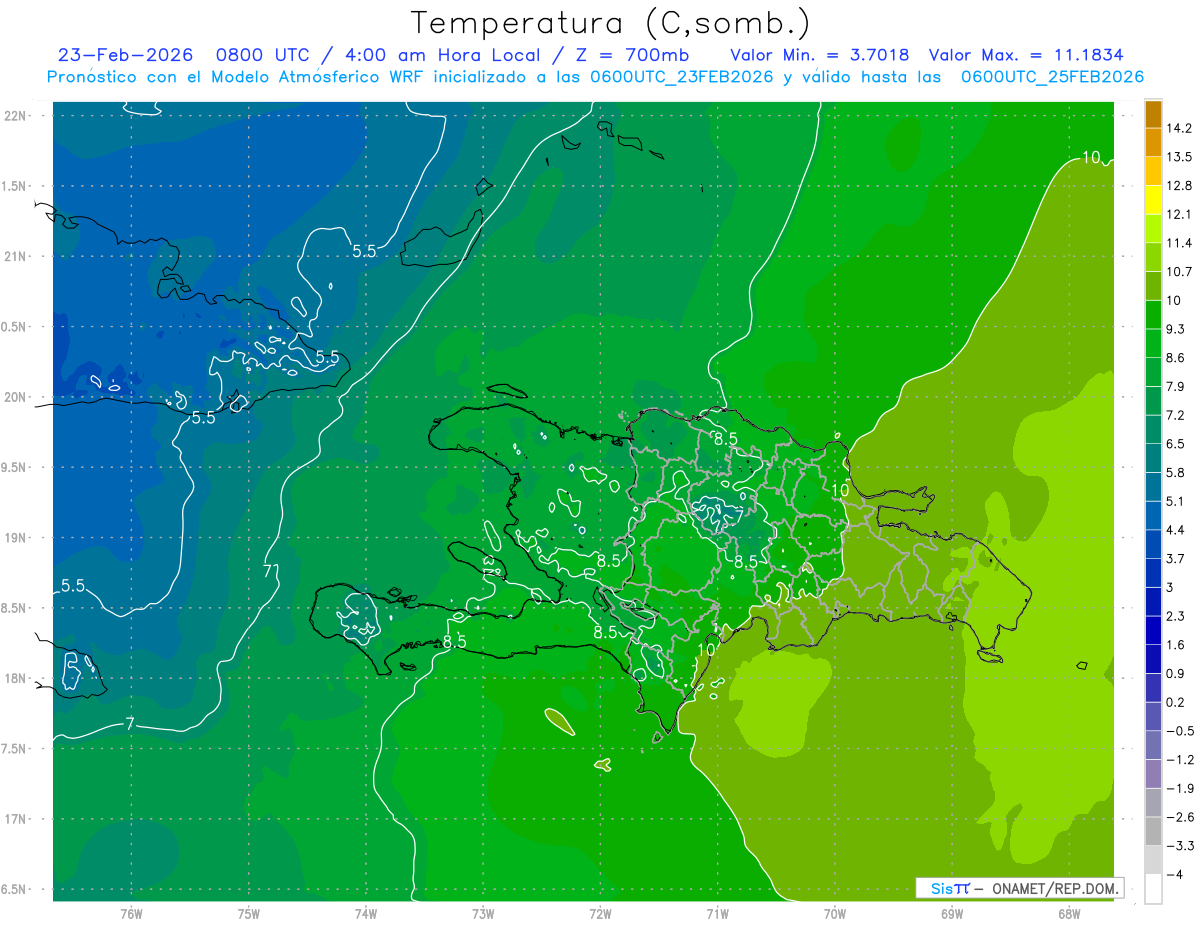Screen dimensions: 1200x927
Task: Click the "0.9" colorbar label
Action: pyautogui.click(x=1176, y=673)
